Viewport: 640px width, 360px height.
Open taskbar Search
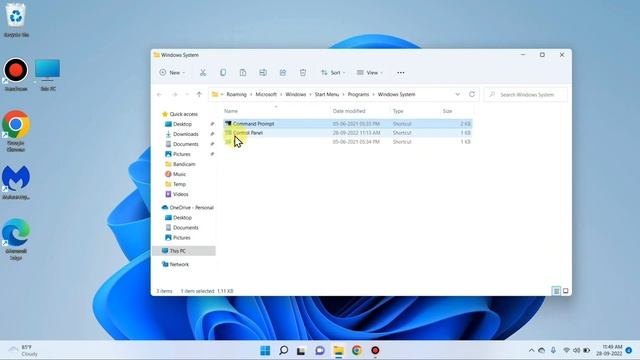click(283, 351)
